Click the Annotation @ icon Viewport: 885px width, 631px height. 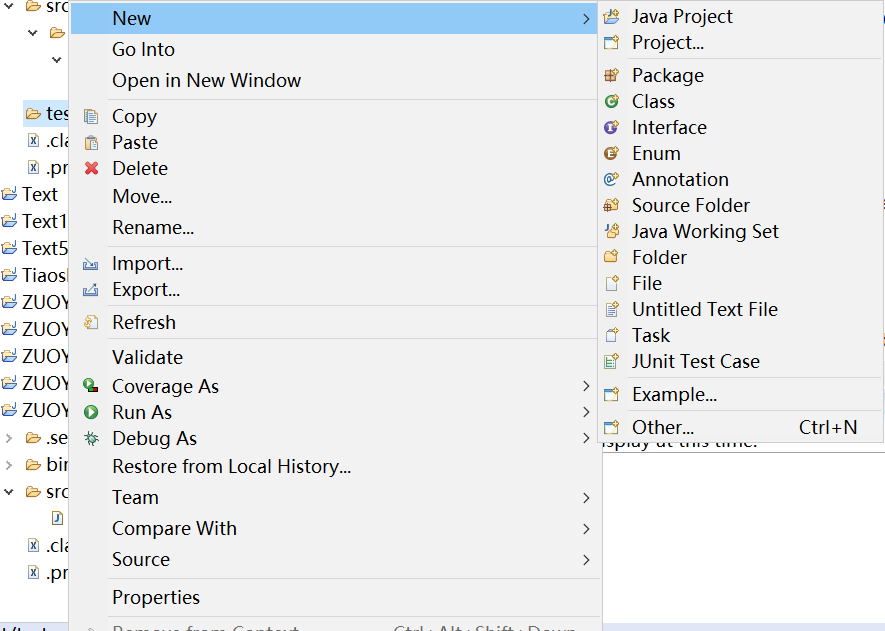(x=611, y=179)
